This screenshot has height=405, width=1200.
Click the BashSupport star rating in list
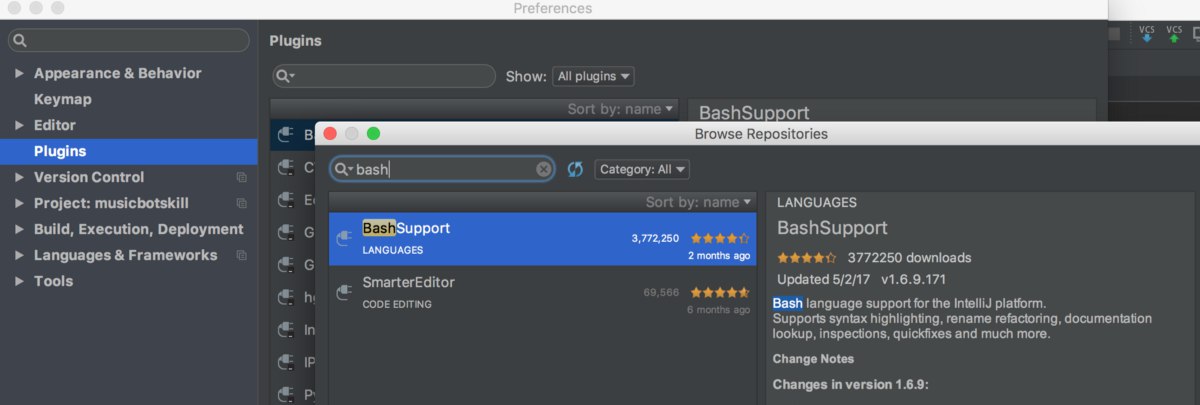(x=719, y=238)
